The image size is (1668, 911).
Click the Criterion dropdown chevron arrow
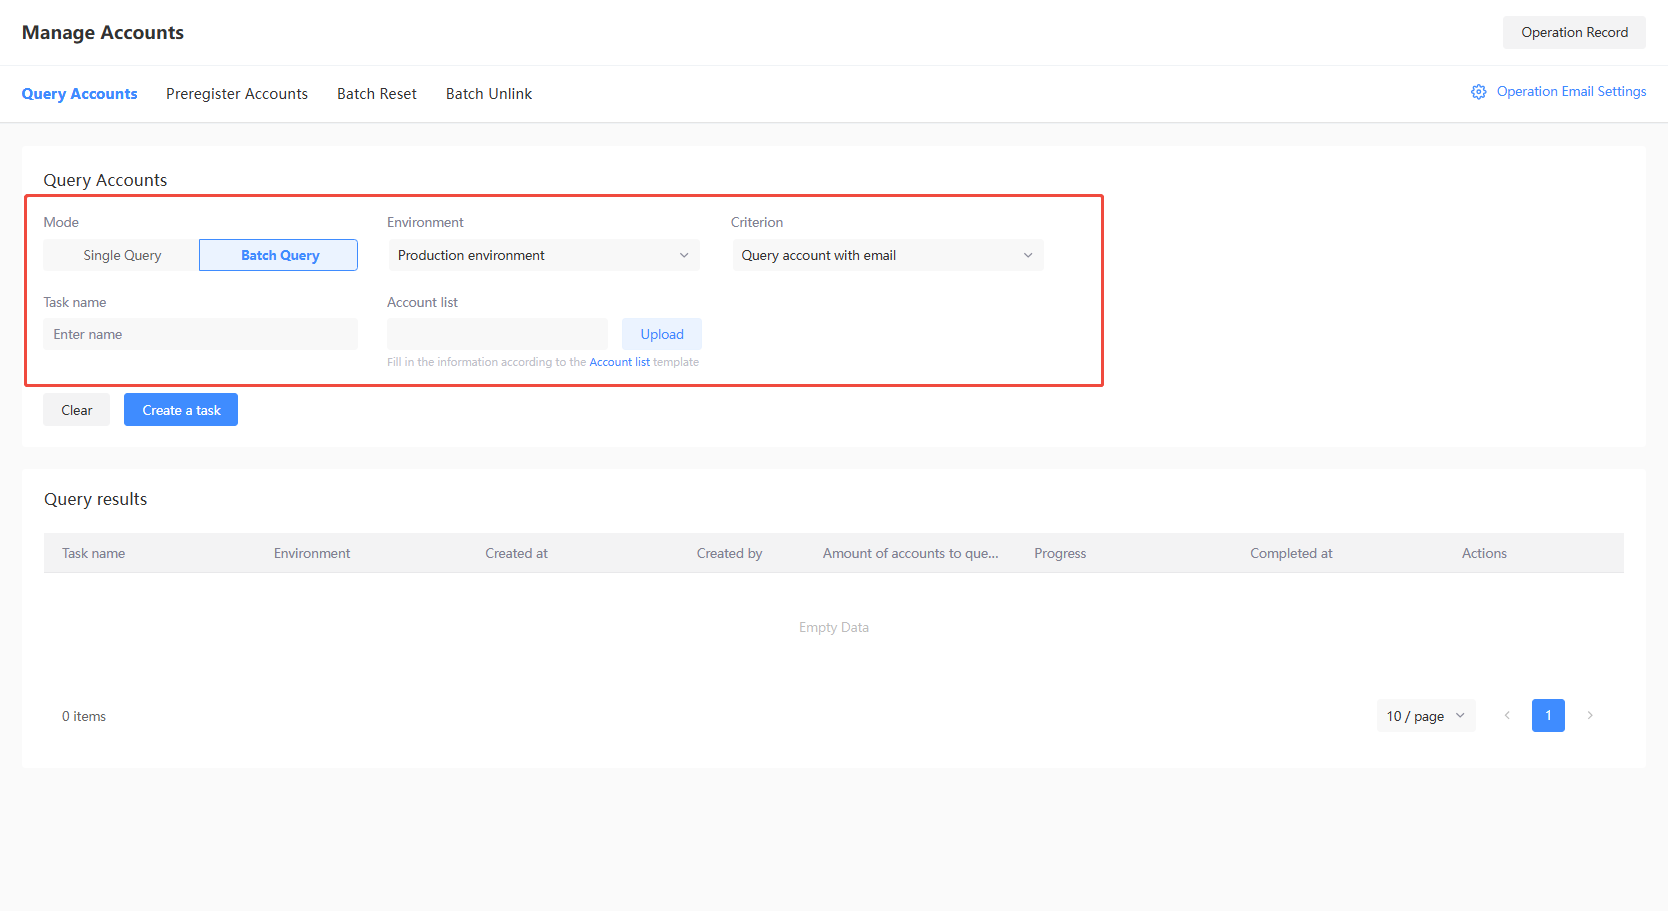click(1028, 255)
